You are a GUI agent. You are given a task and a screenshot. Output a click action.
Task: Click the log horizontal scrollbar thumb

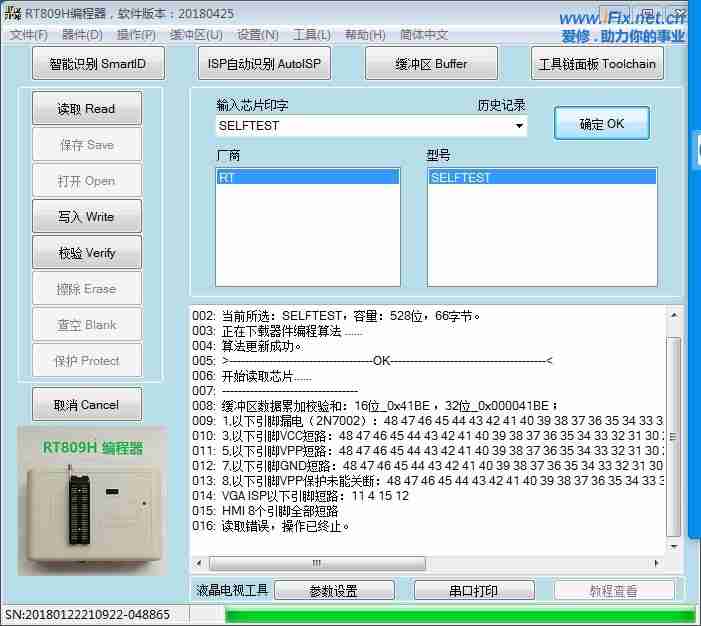tap(317, 563)
